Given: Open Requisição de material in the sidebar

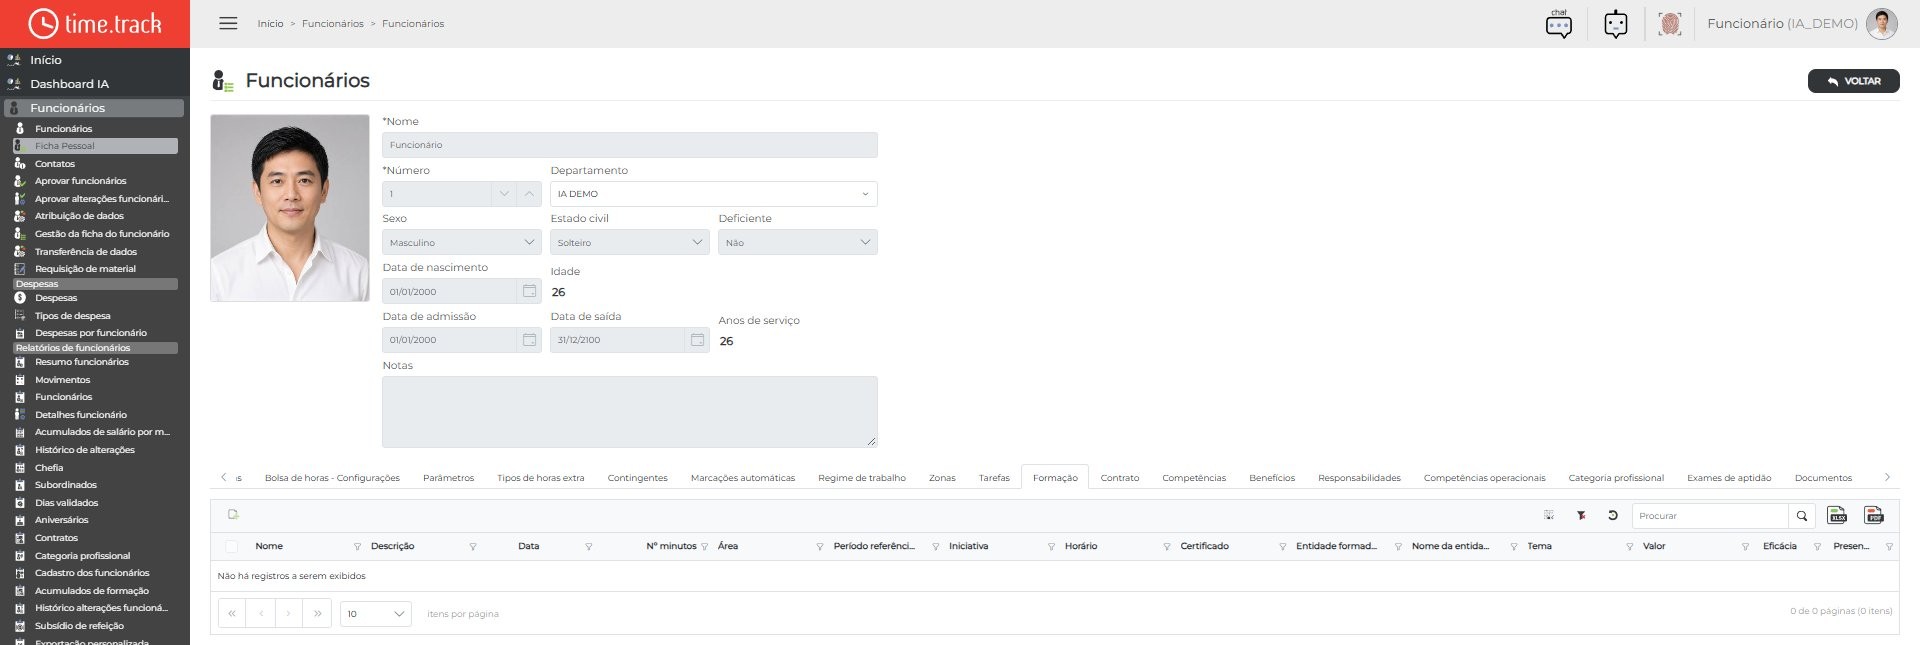Looking at the screenshot, I should (85, 269).
